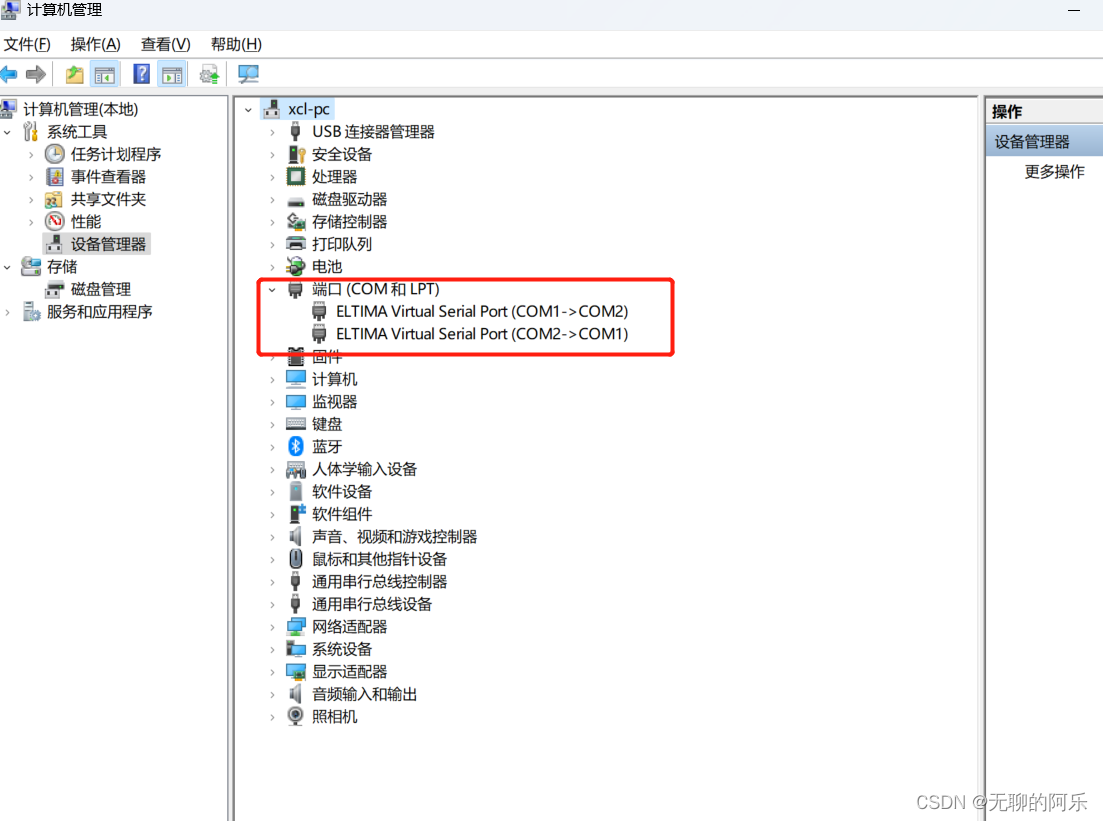Select the 软件组件 device category

(341, 514)
